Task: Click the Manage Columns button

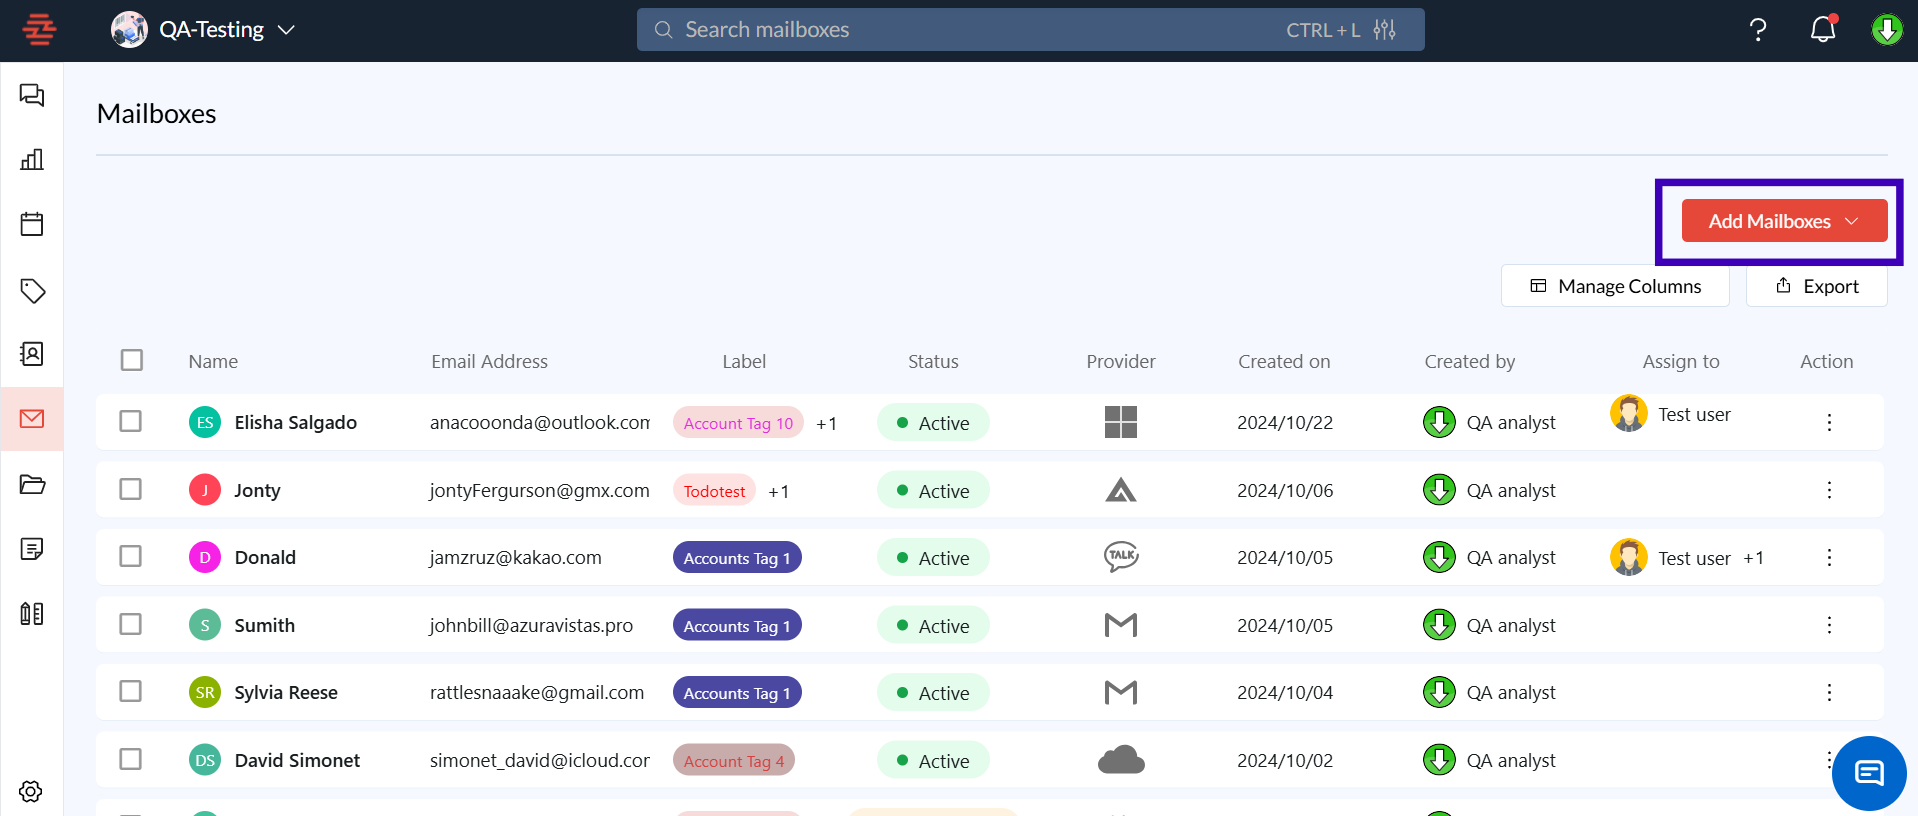Action: 1615,286
